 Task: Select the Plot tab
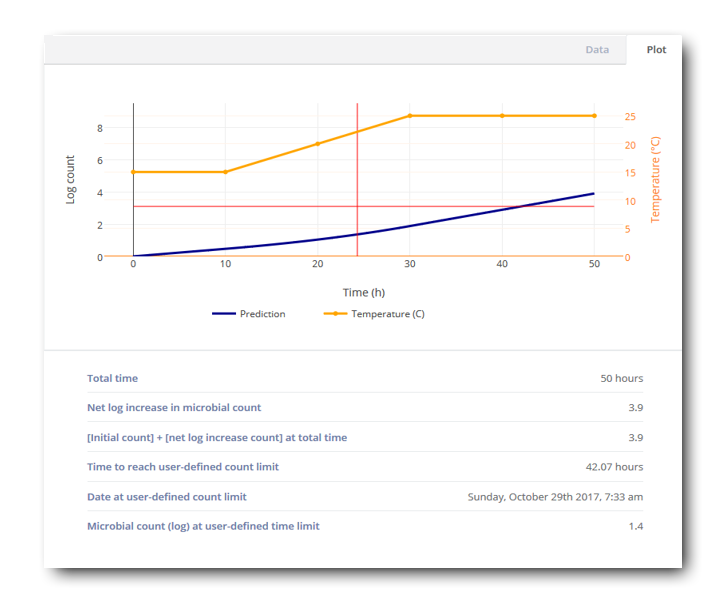(x=656, y=50)
